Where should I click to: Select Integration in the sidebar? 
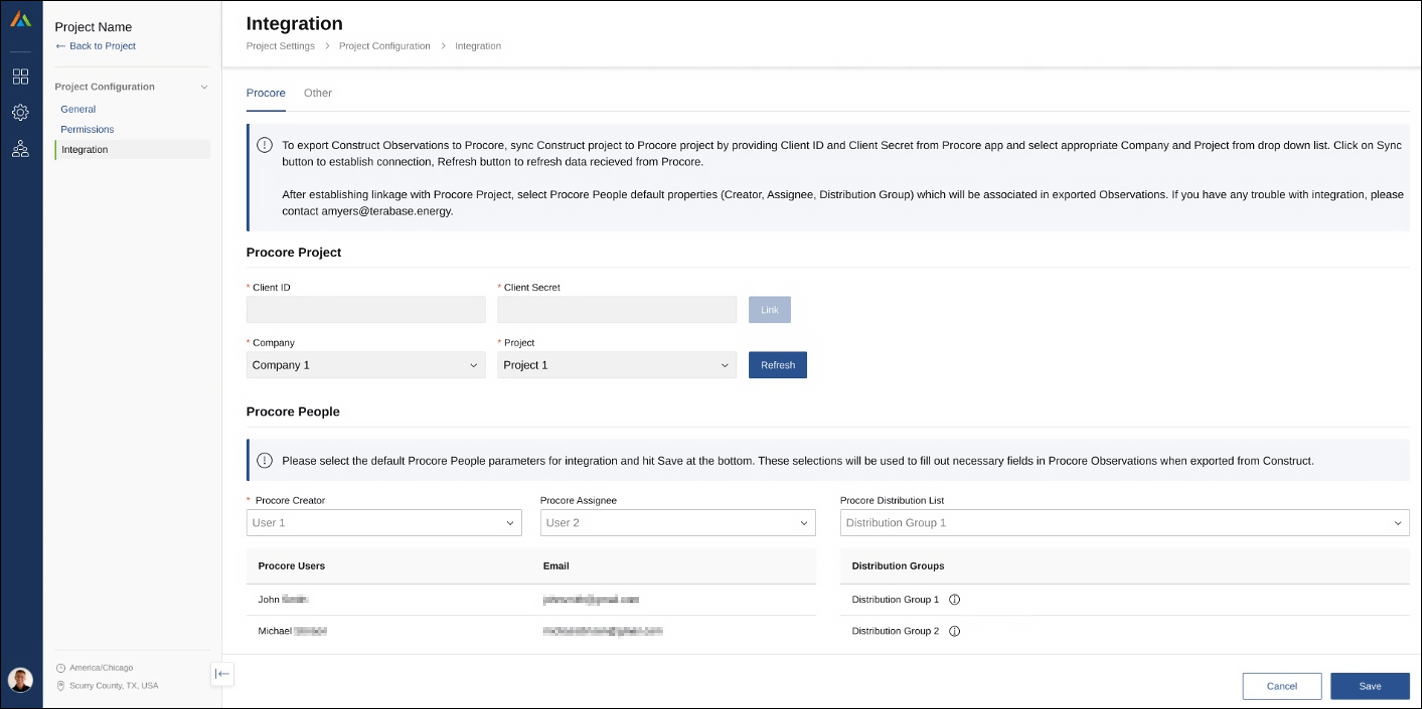(133, 150)
